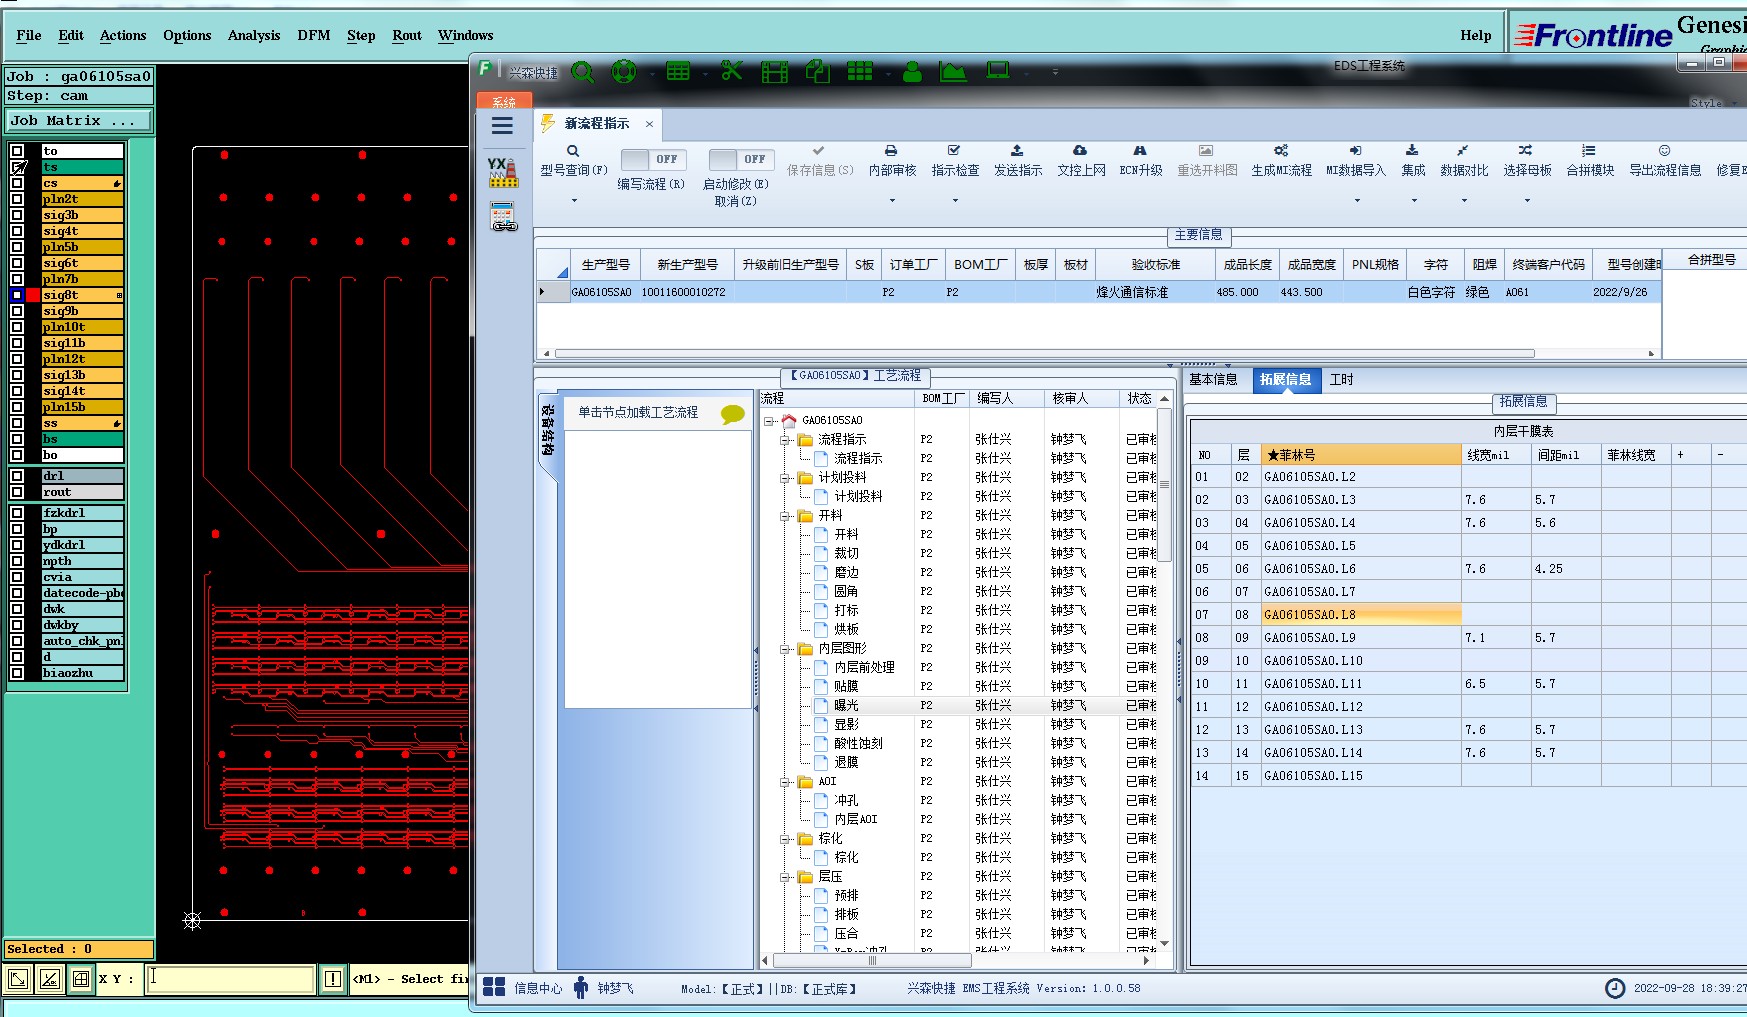Viewport: 1747px width, 1017px height.
Task: Collapse the 开料 tree node
Action: click(x=786, y=516)
